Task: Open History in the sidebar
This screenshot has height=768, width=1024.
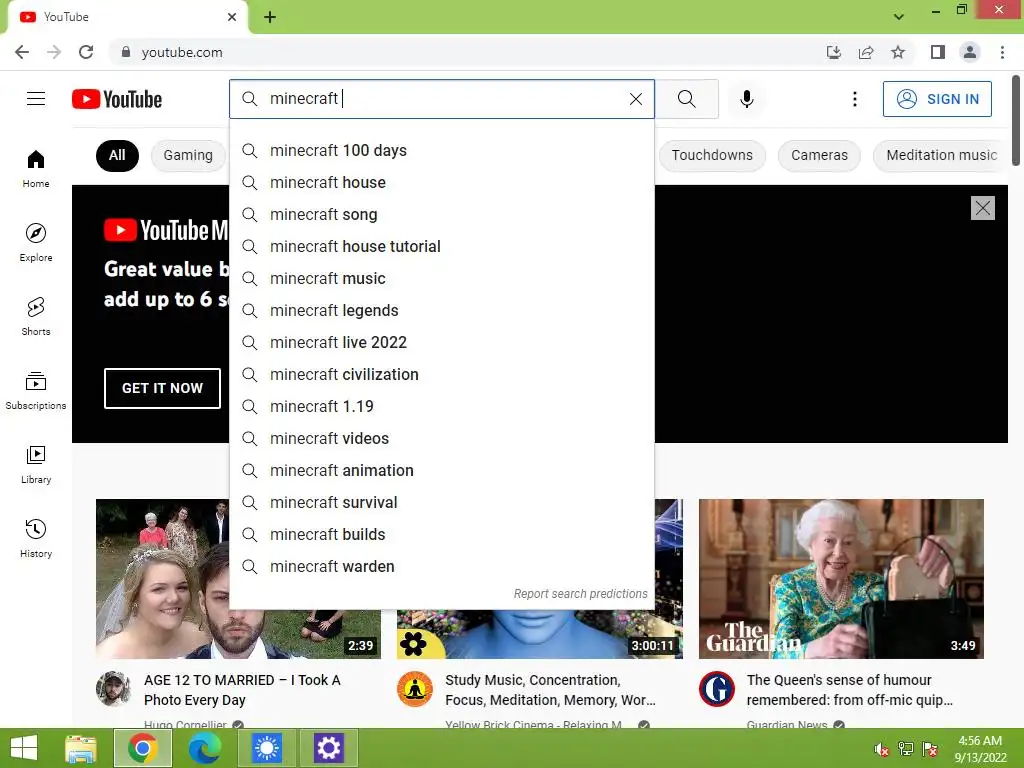Action: [x=36, y=539]
